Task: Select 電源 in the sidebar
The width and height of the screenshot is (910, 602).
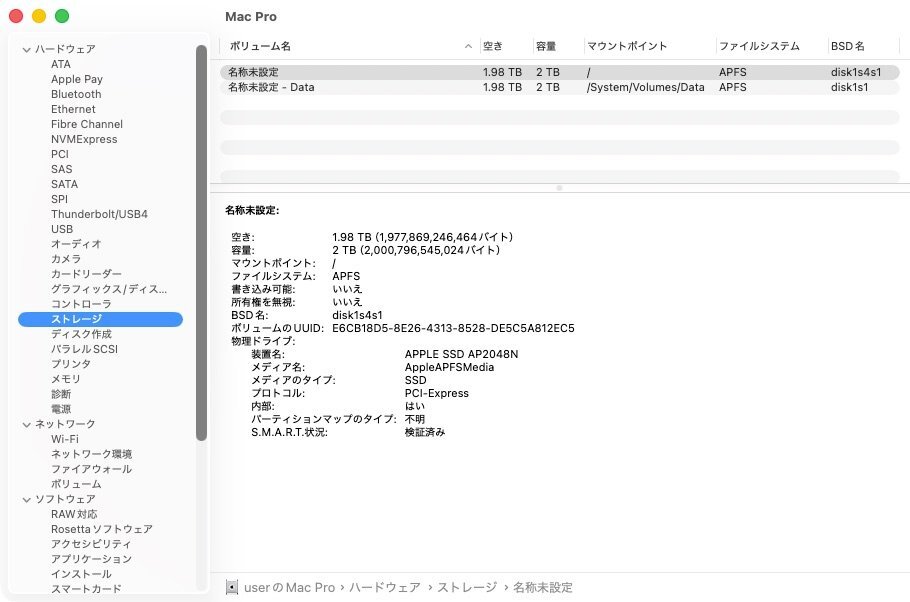Action: click(60, 409)
